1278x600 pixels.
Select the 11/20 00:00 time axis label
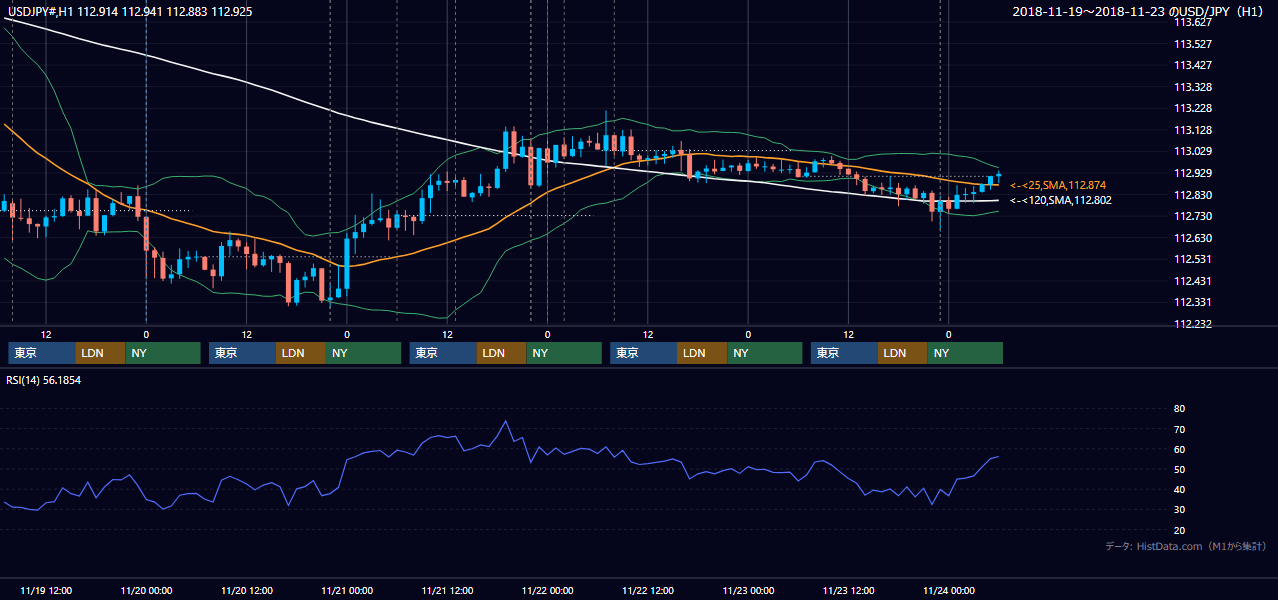coord(146,590)
